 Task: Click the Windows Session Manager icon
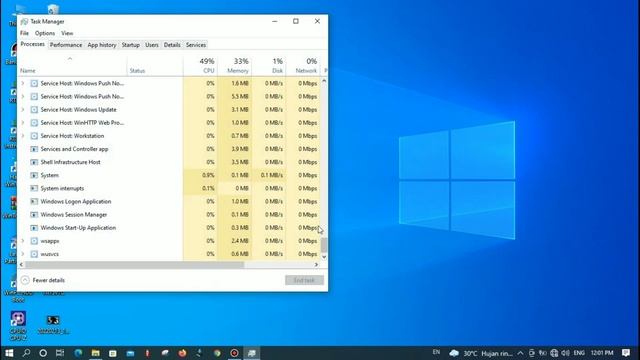coord(34,215)
